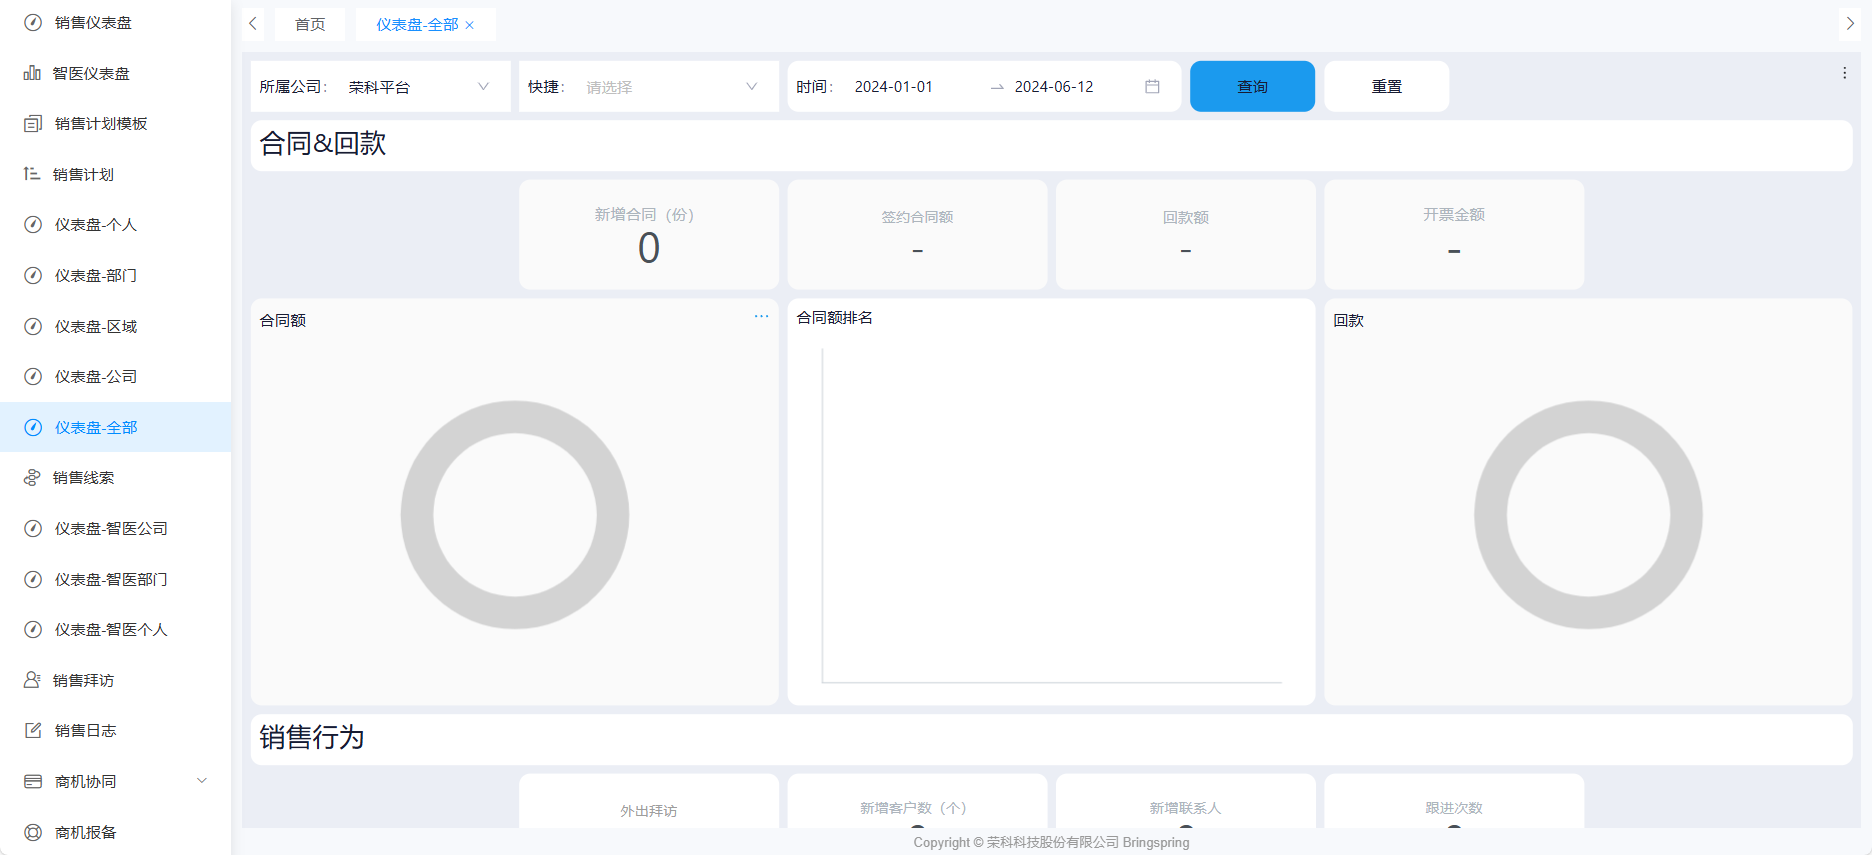Viewport: 1872px width, 855px height.
Task: Click the 销售线索 icon in sidebar
Action: point(32,478)
